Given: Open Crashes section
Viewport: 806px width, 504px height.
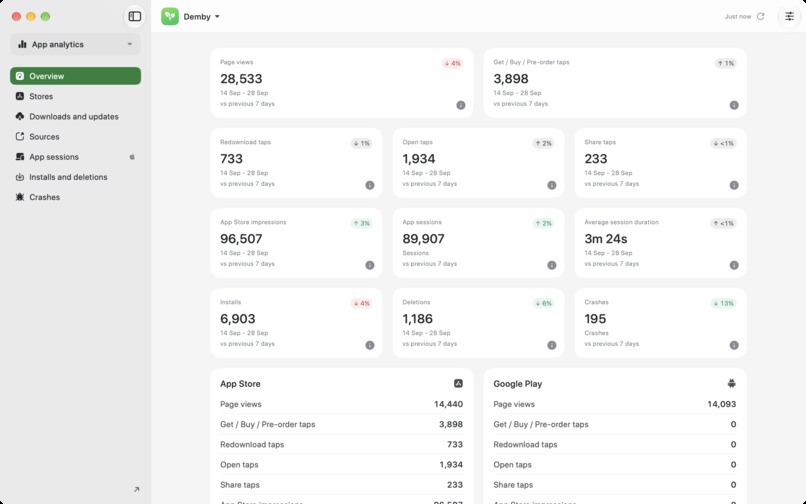Looking at the screenshot, I should [x=75, y=197].
